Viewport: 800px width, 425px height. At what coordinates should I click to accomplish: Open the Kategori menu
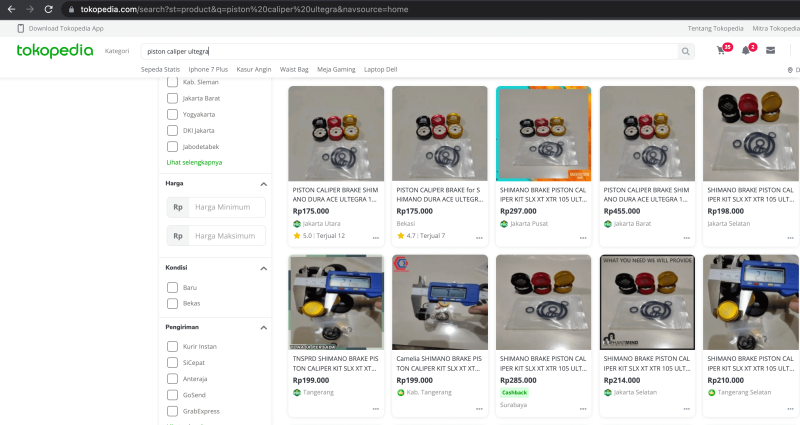117,51
